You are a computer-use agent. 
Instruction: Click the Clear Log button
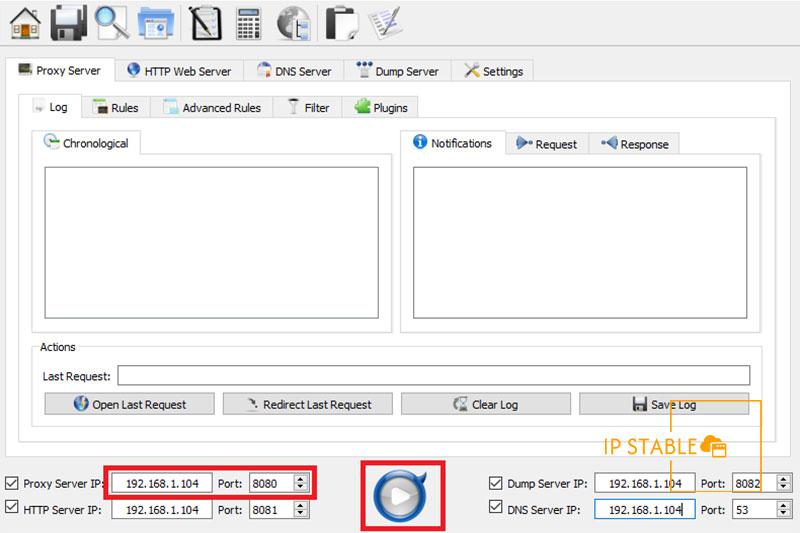[486, 404]
